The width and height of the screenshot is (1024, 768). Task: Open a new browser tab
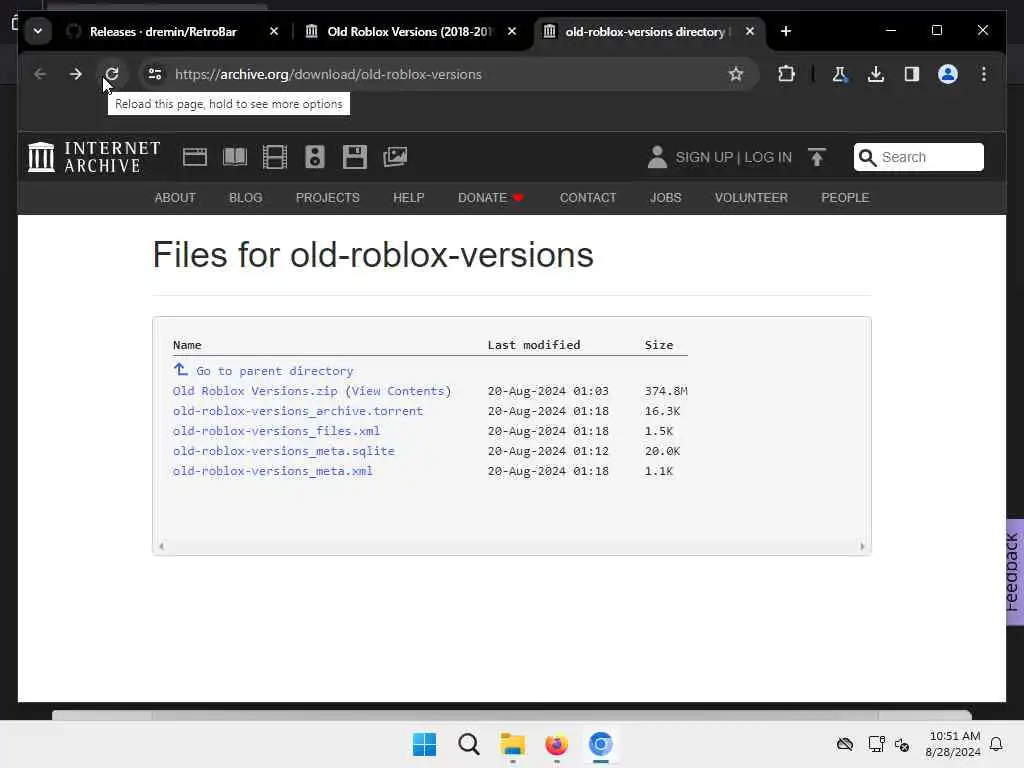click(x=786, y=31)
